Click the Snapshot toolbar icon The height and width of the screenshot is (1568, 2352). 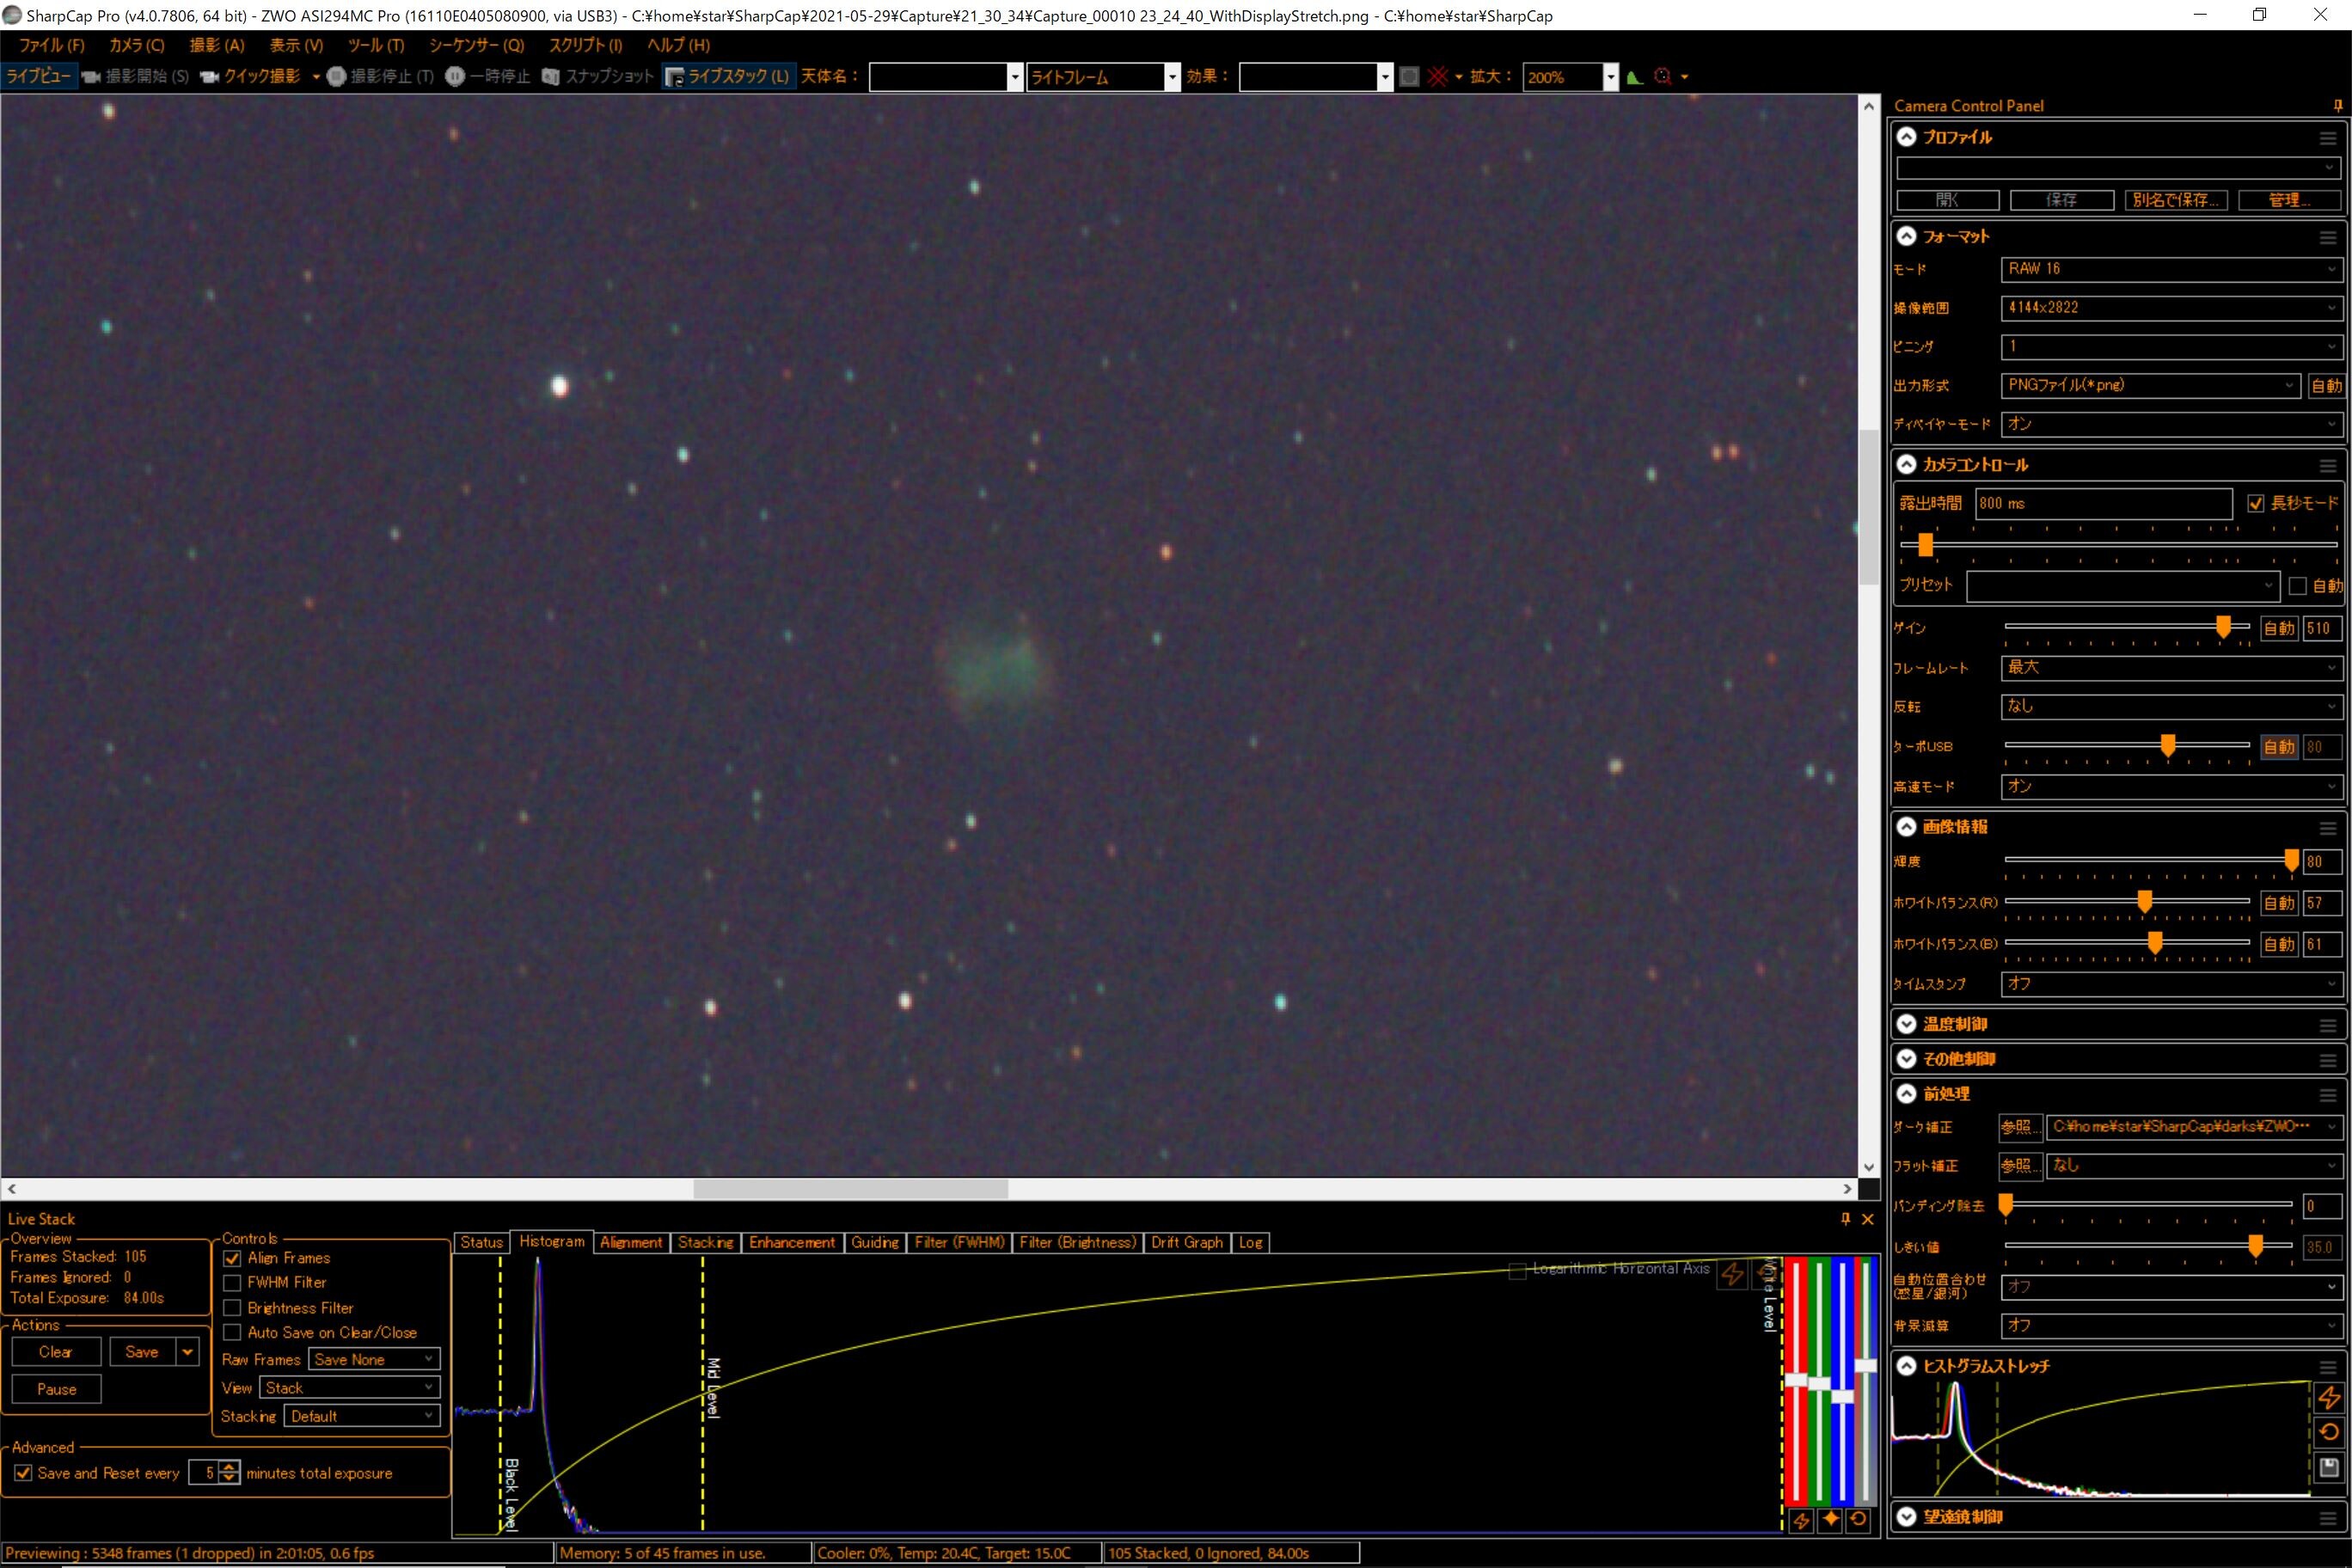(550, 77)
